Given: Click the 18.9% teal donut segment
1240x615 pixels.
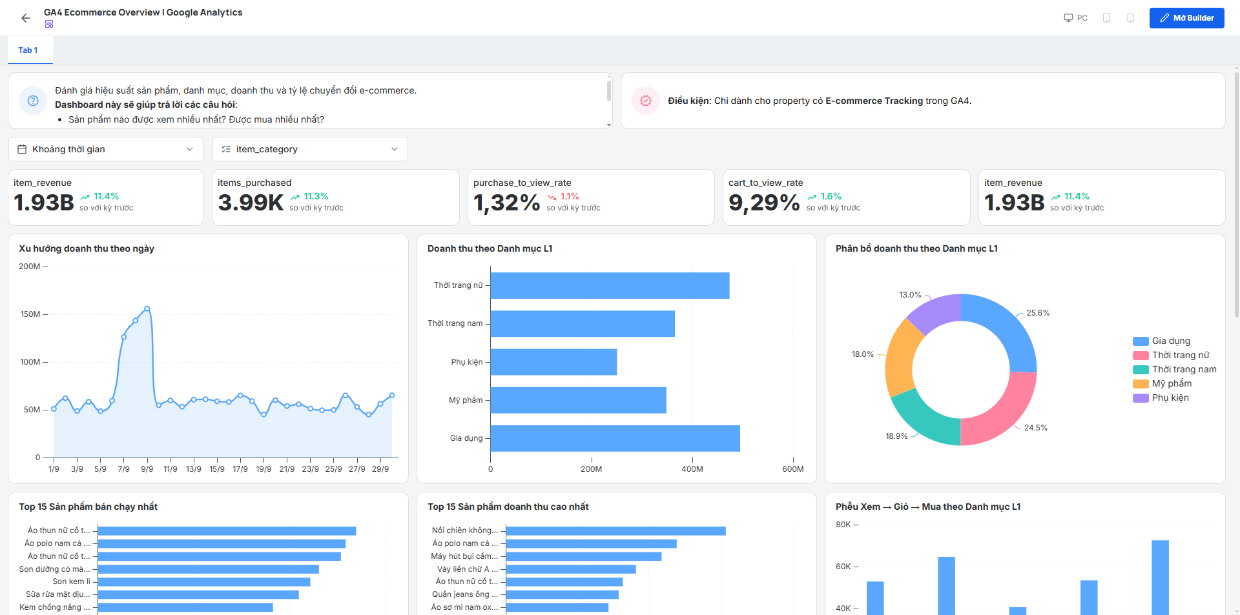Looking at the screenshot, I should (920, 418).
